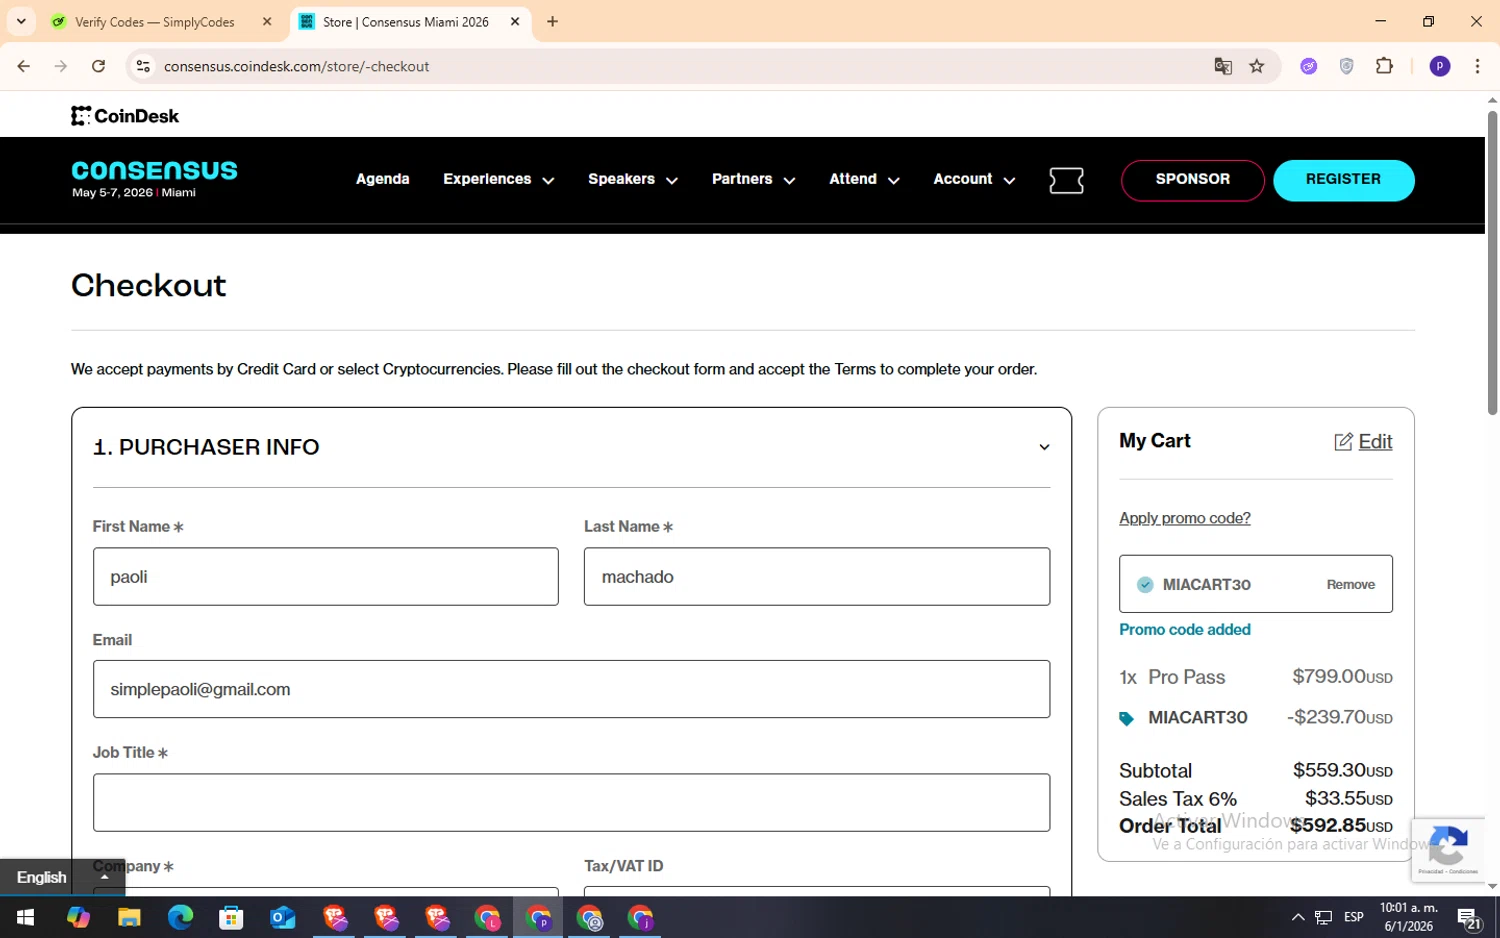Screen dimensions: 1500x938
Task: Remove the MIACART30 promo code
Action: tap(1350, 585)
